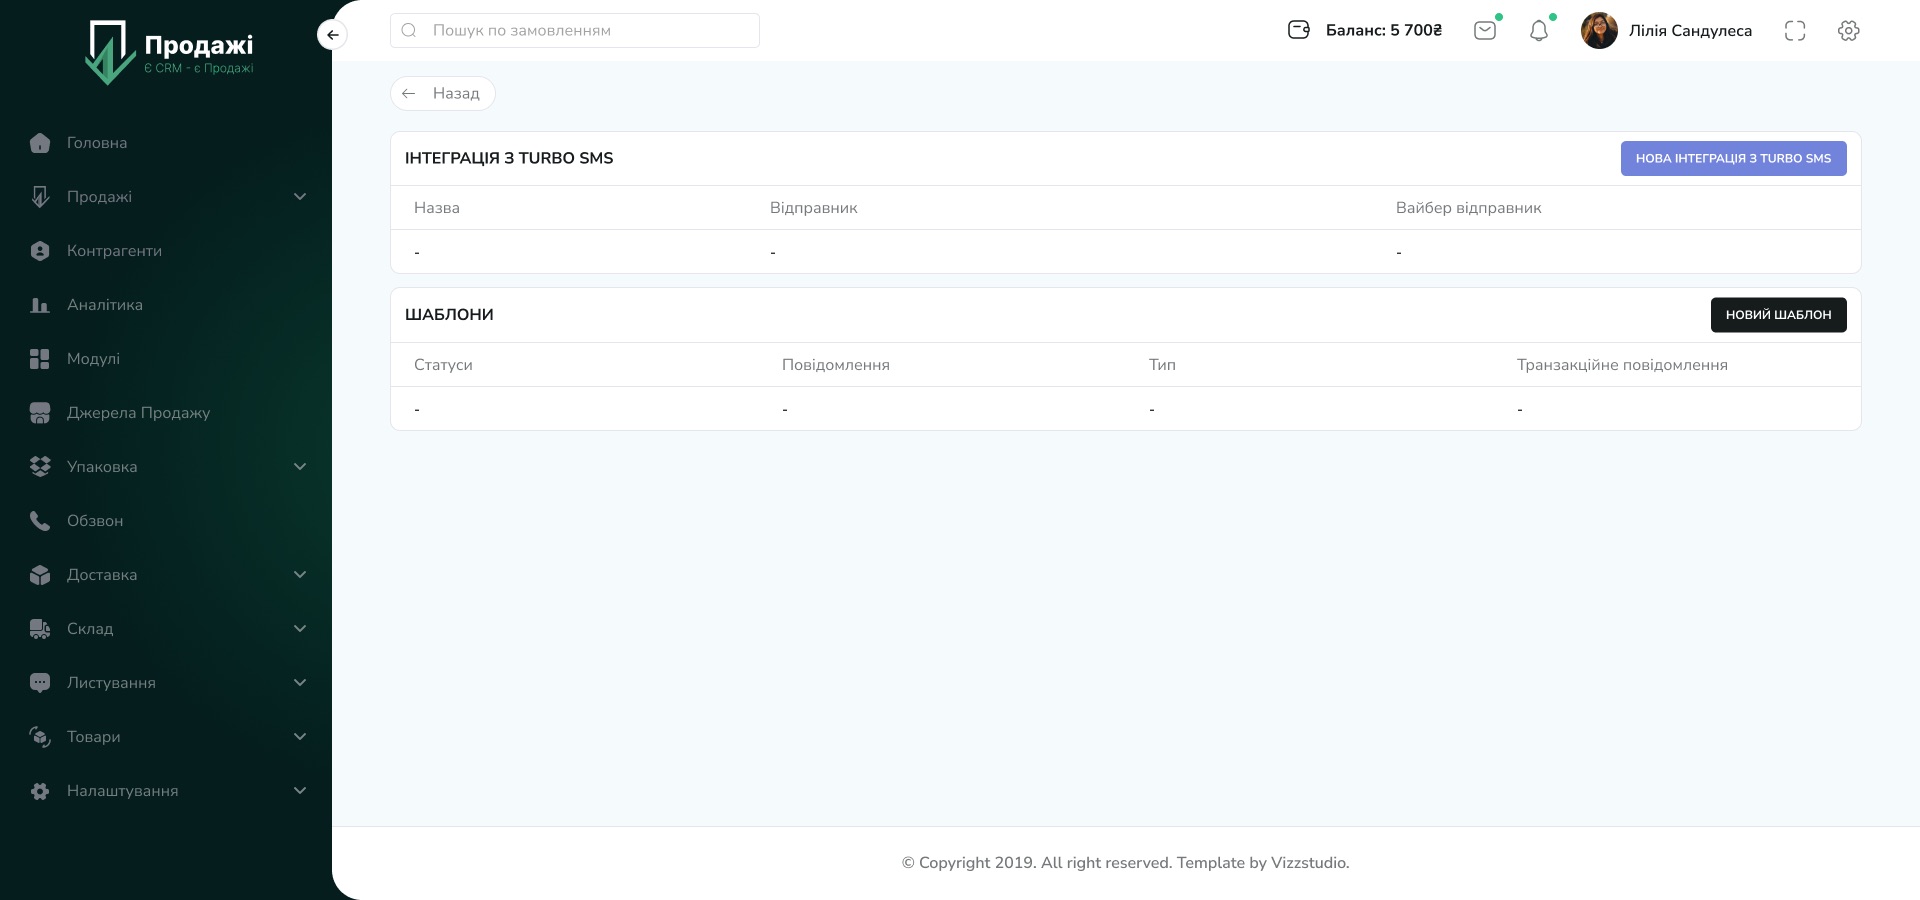
Task: Click the Головна home icon
Action: click(40, 143)
